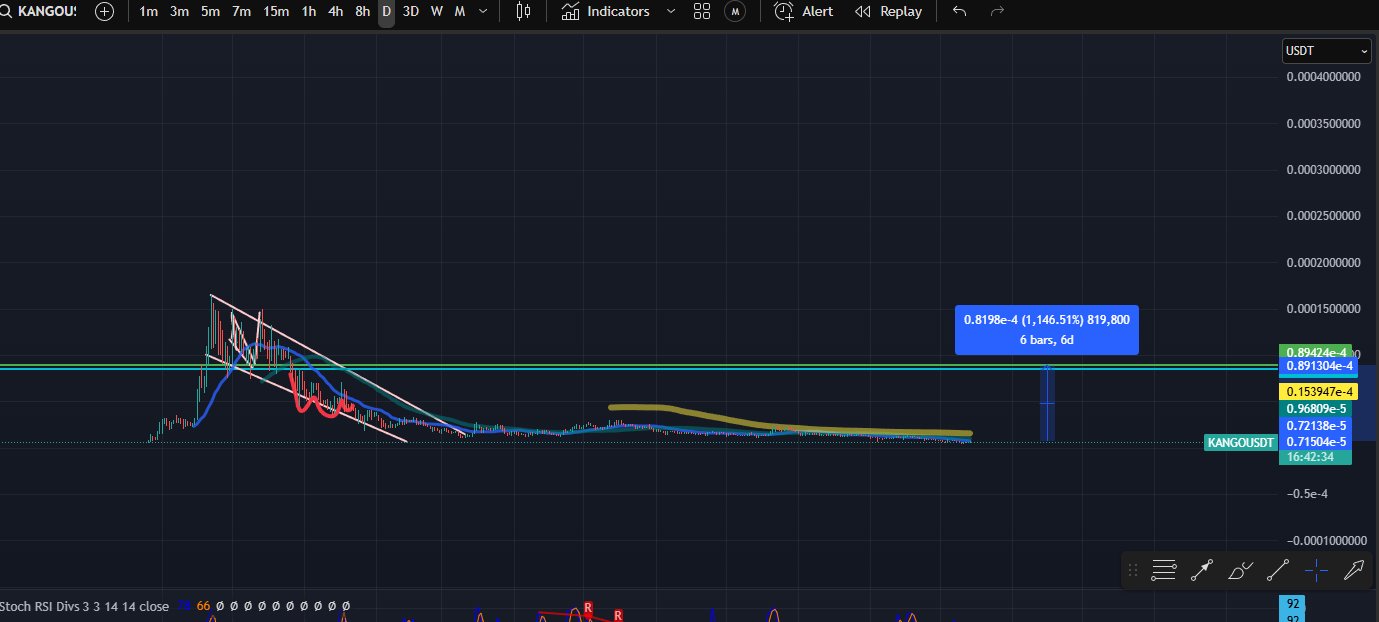Expand the Indicators favorites dropdown arrow

(670, 12)
